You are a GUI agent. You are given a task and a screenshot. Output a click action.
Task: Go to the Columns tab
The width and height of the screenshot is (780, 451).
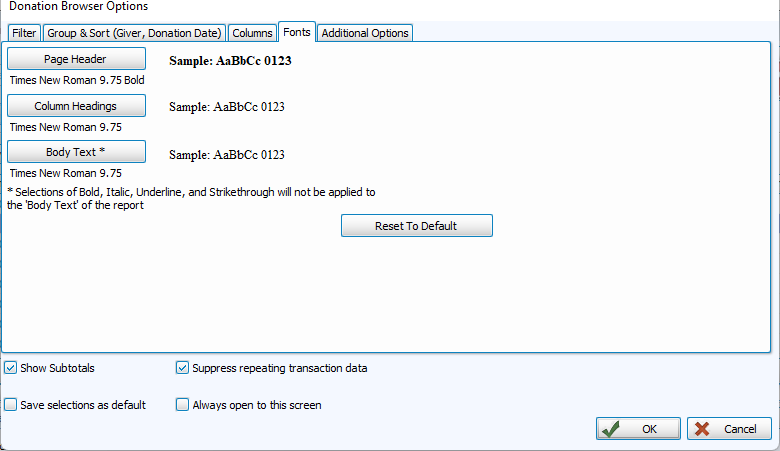pos(252,33)
